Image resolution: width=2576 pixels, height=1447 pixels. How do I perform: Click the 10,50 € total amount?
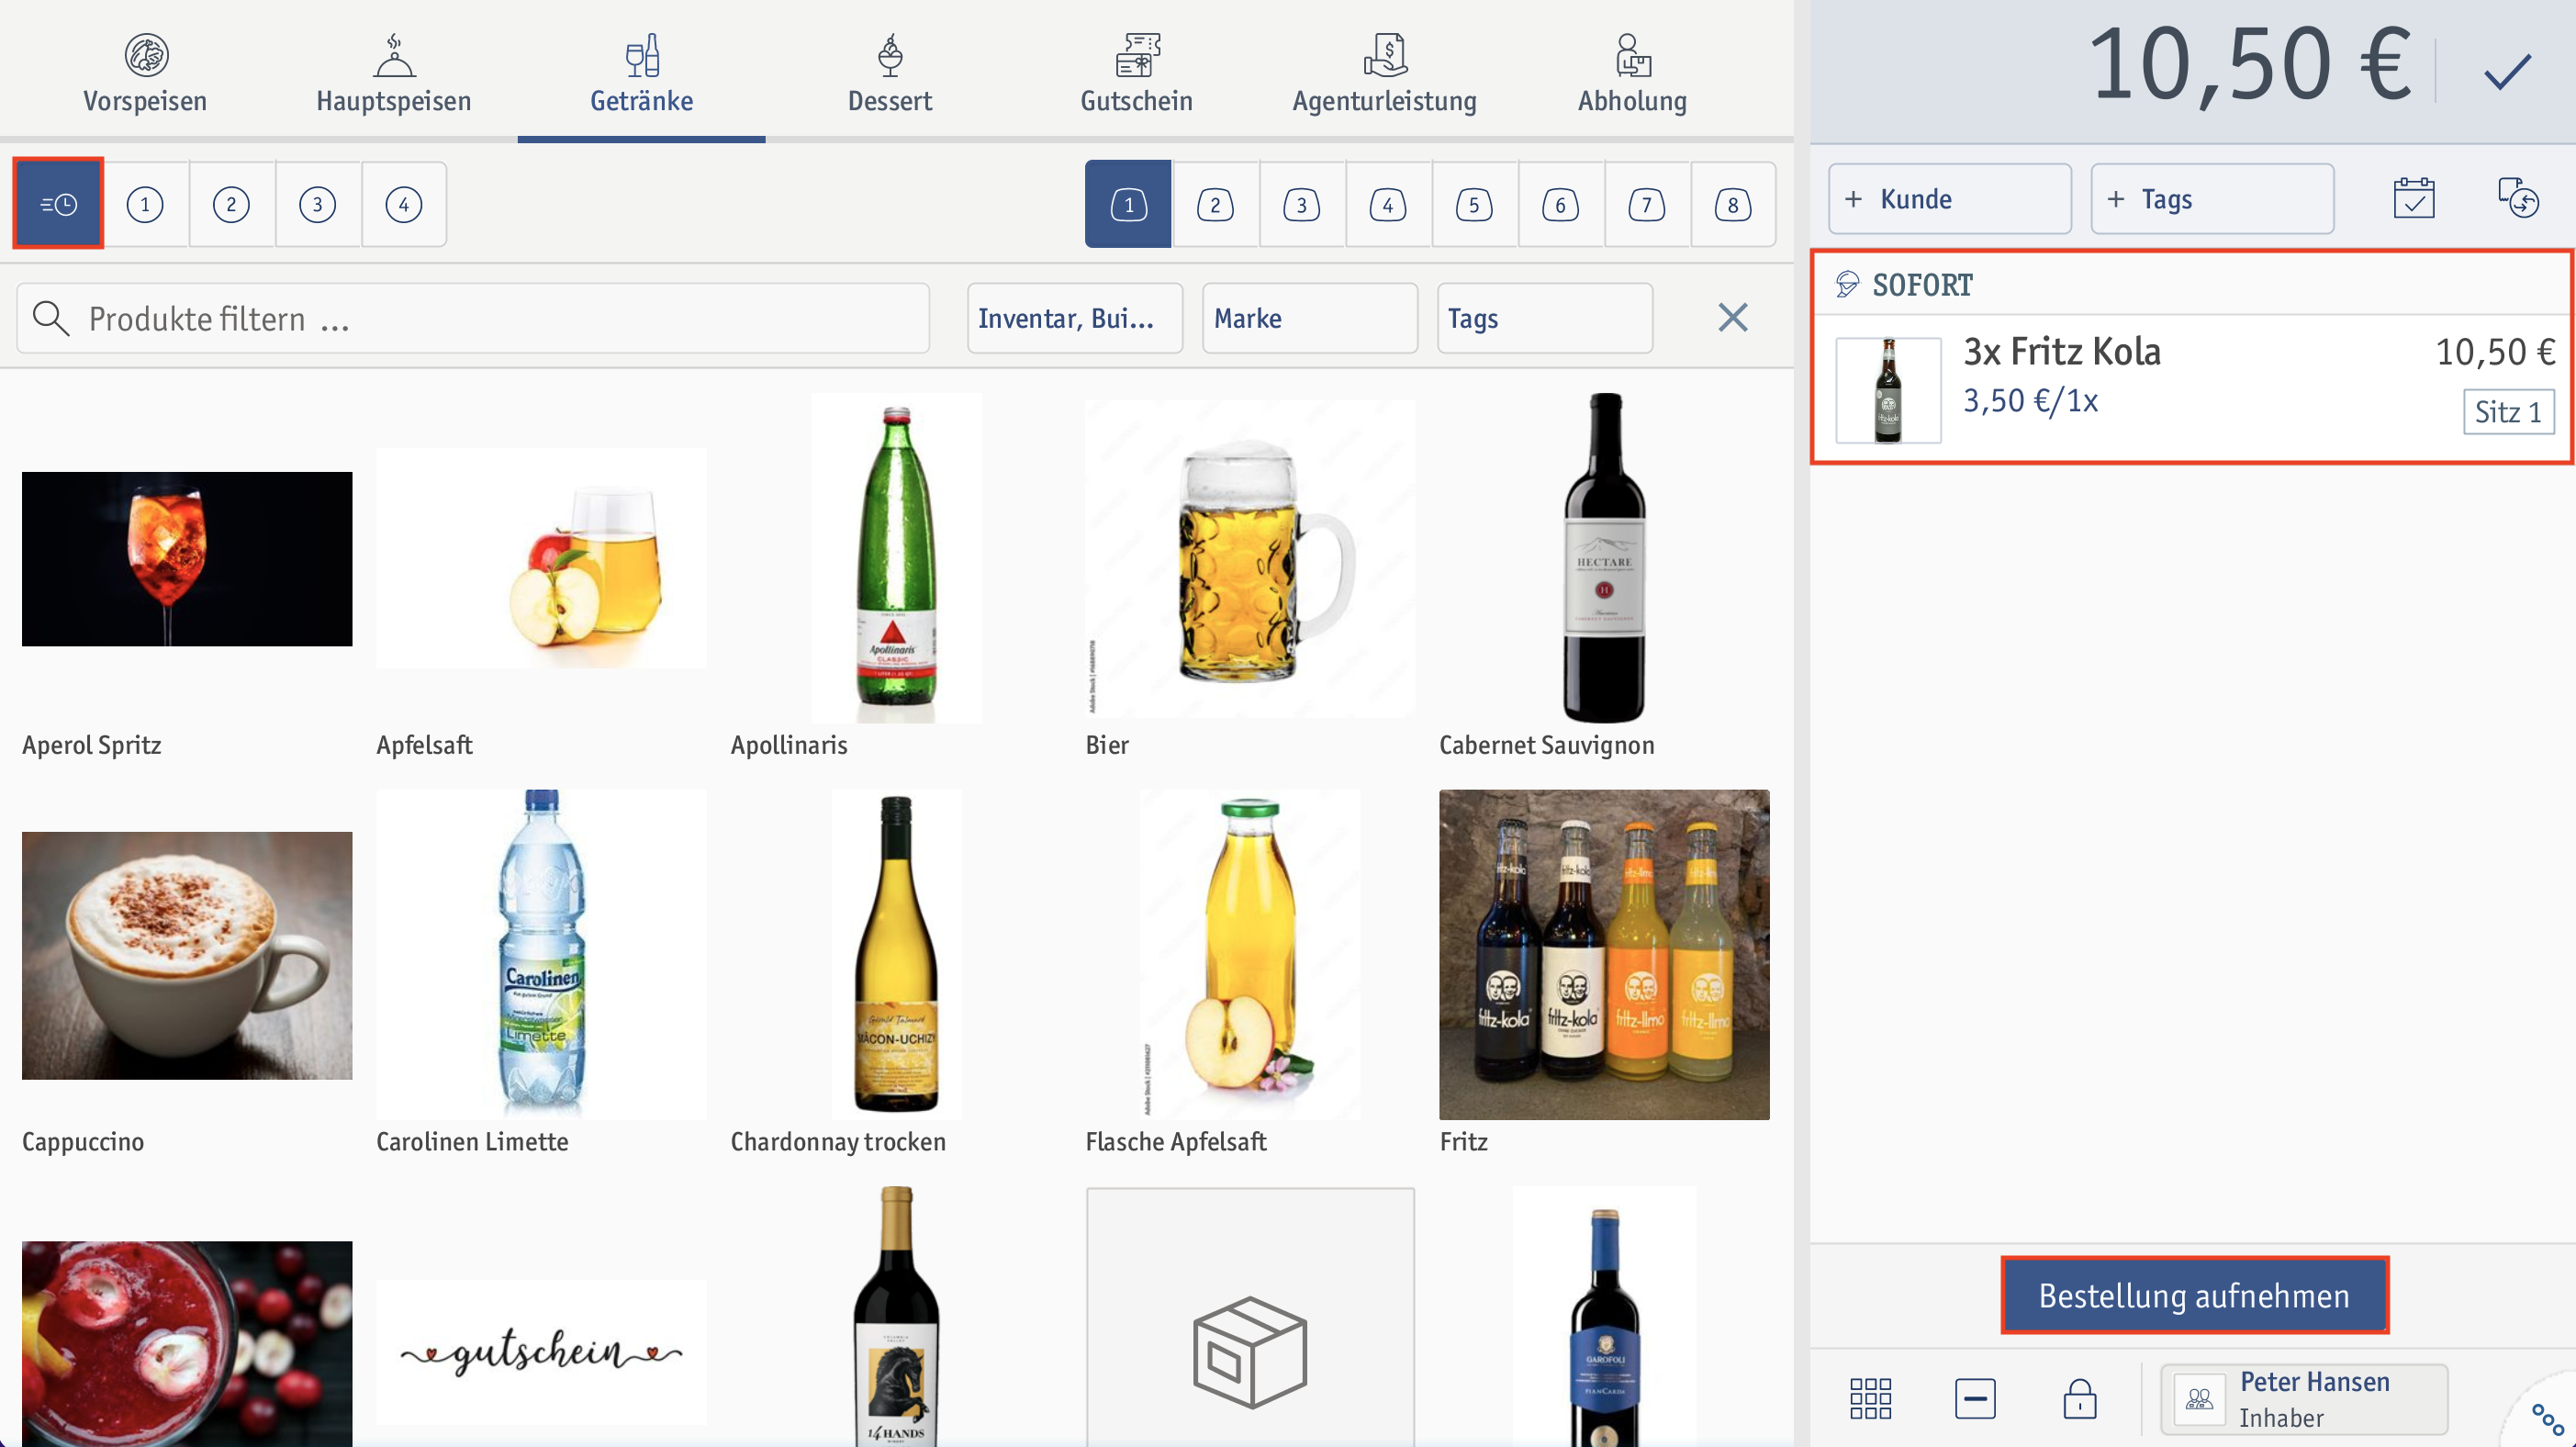2250,66
